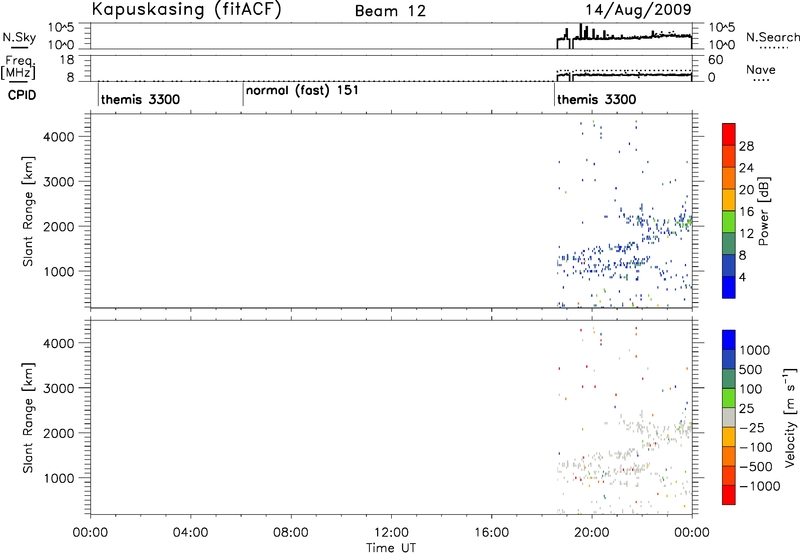Click the '08:00' time tick label
This screenshot has height=554, width=800.
(291, 533)
